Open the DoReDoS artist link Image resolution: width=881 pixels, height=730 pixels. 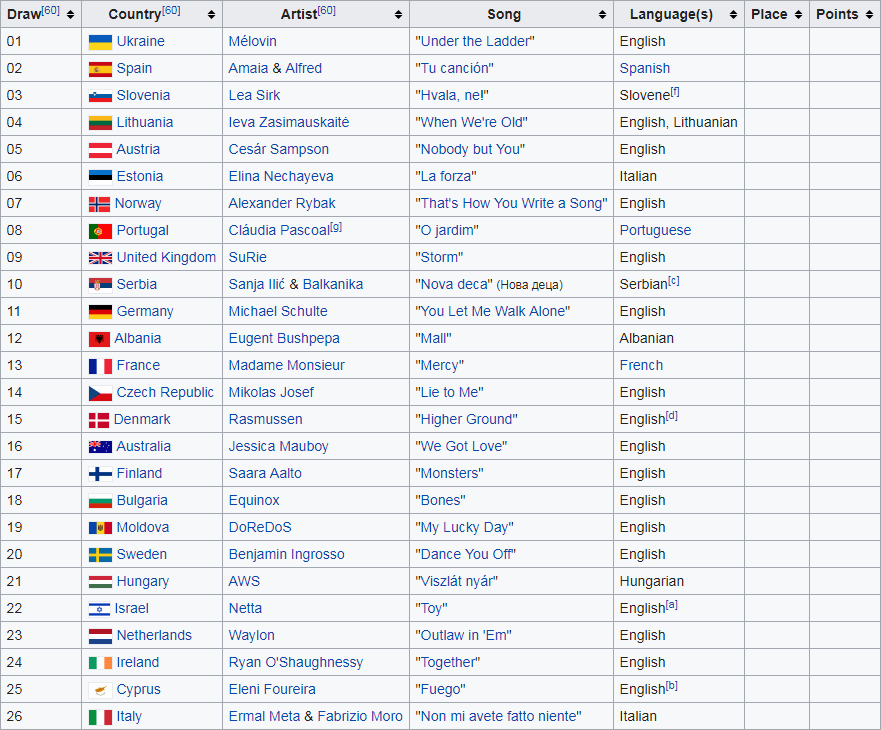point(260,527)
